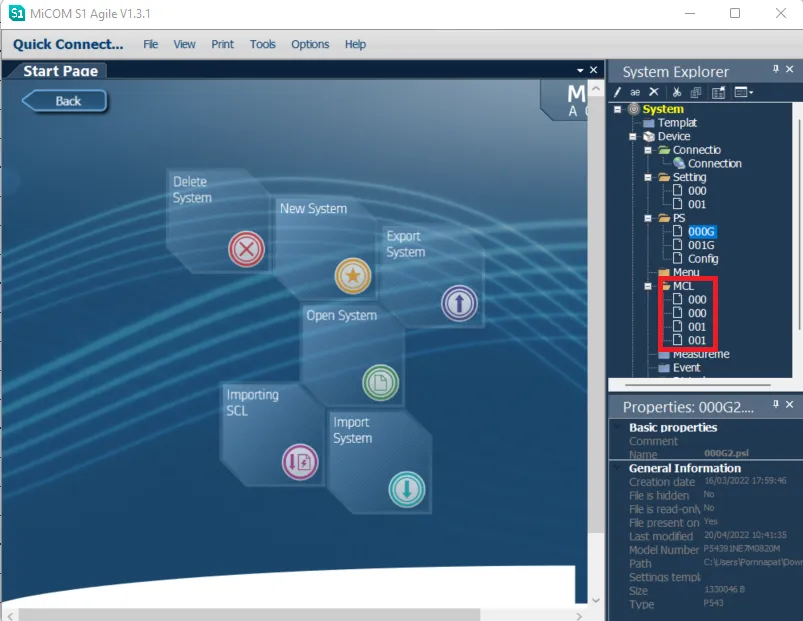This screenshot has width=803, height=621.
Task: Select the Config file under PS
Action: click(x=703, y=259)
